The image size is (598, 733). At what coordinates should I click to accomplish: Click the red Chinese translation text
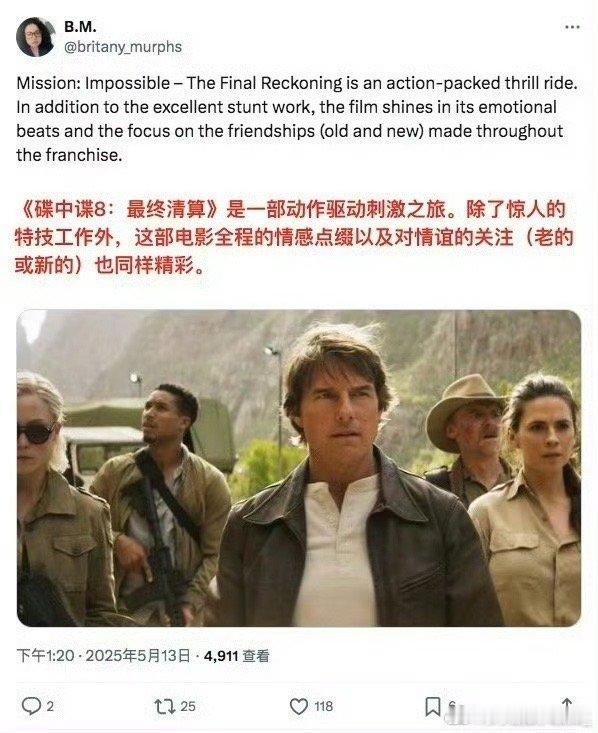[x=294, y=237]
